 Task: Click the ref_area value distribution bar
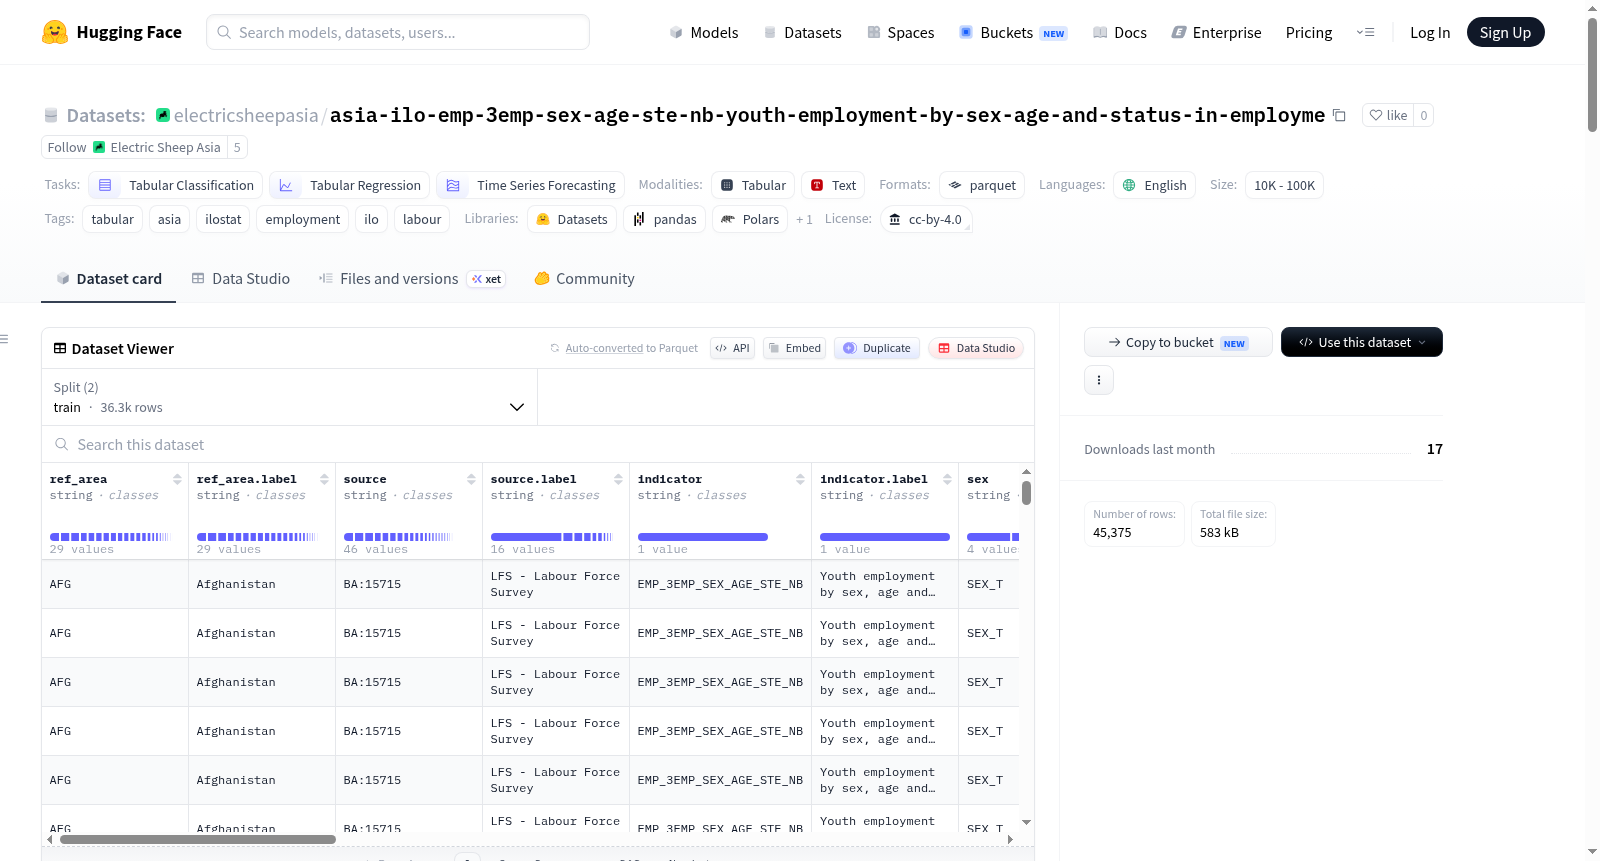coord(109,537)
